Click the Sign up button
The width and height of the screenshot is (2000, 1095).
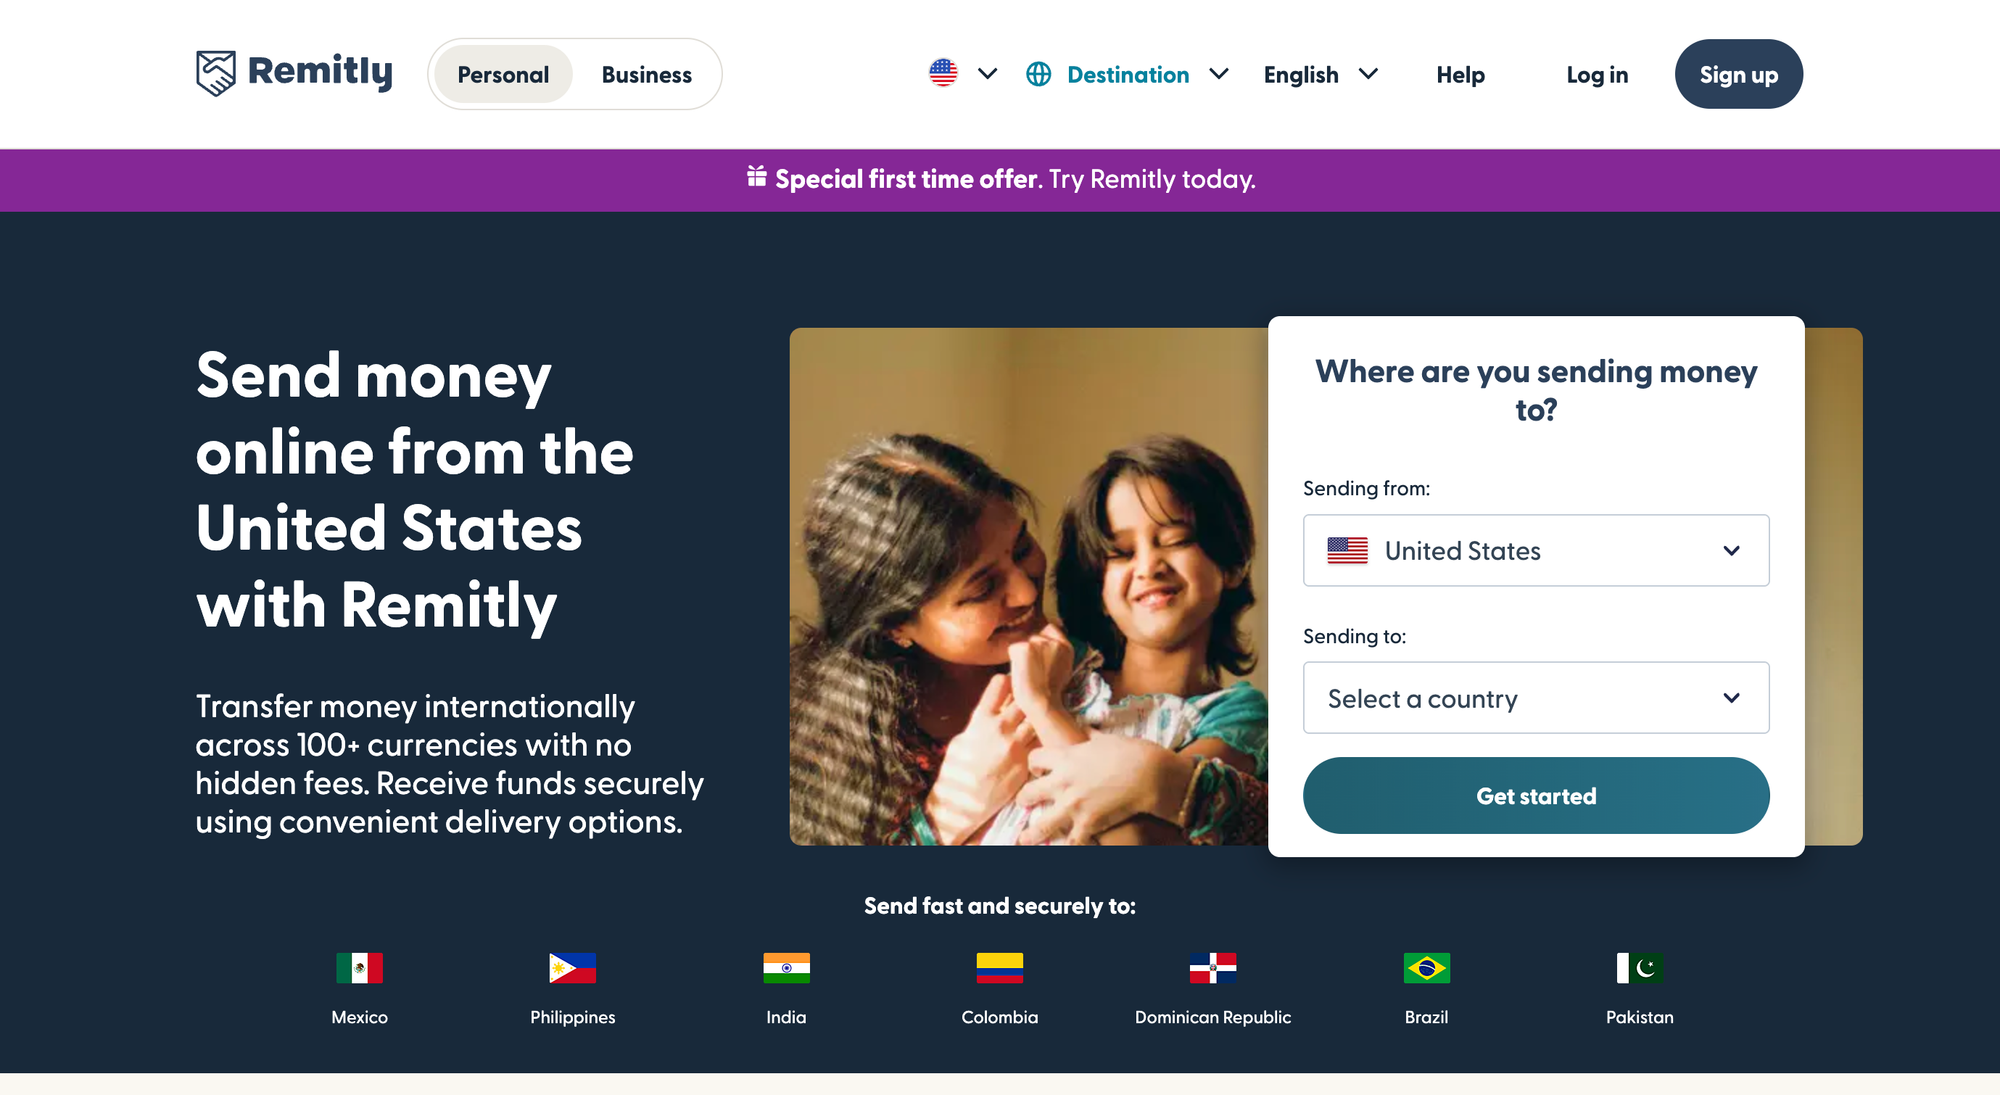click(1738, 74)
